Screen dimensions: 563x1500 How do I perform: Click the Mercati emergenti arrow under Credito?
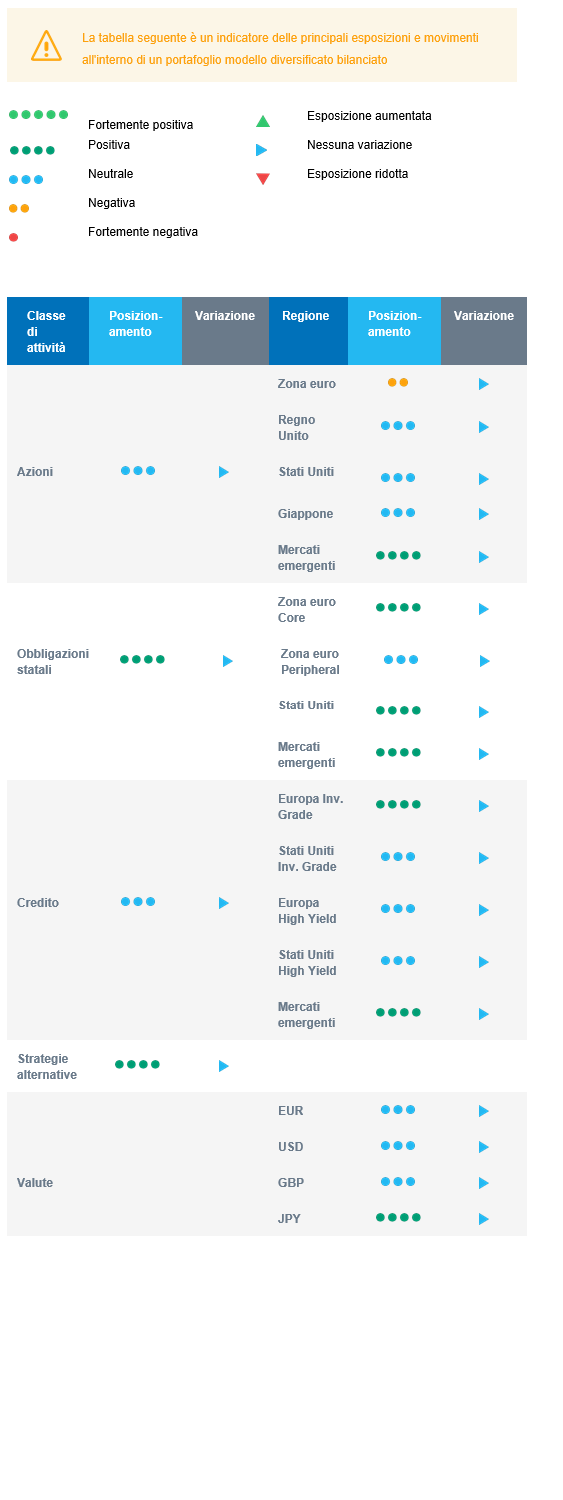coord(484,1014)
